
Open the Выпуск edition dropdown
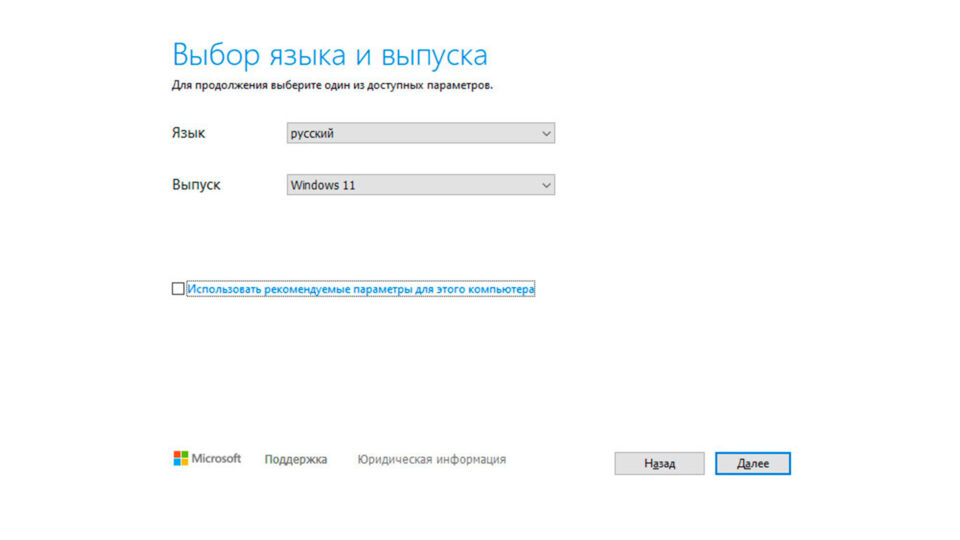(421, 185)
